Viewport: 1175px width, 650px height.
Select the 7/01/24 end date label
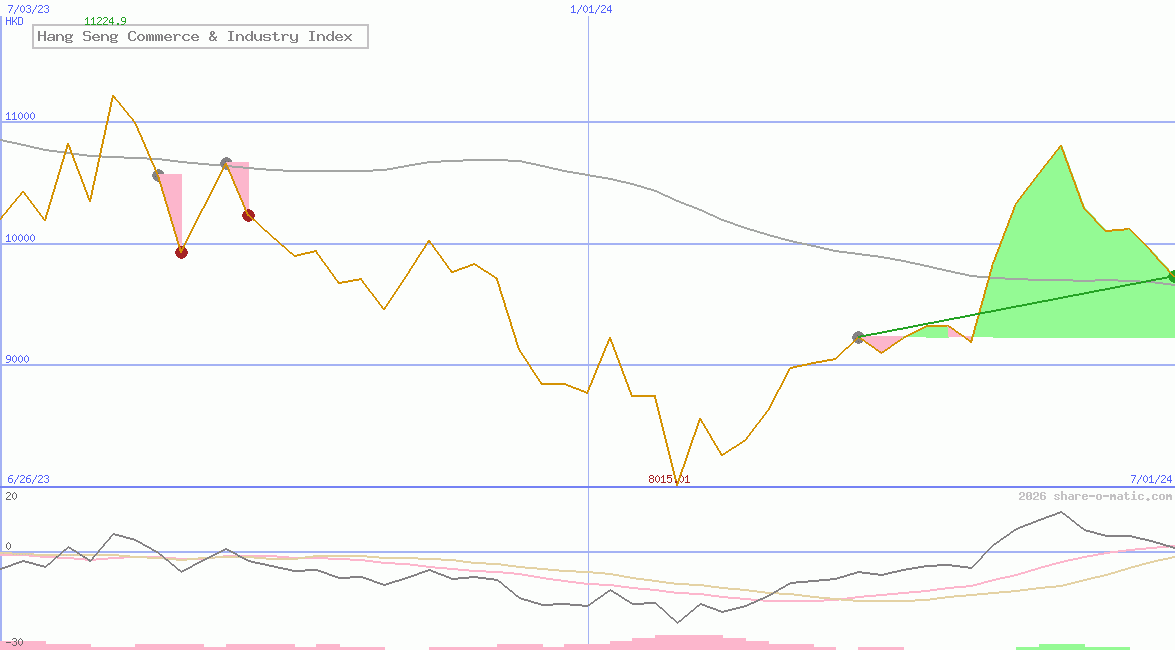1151,479
